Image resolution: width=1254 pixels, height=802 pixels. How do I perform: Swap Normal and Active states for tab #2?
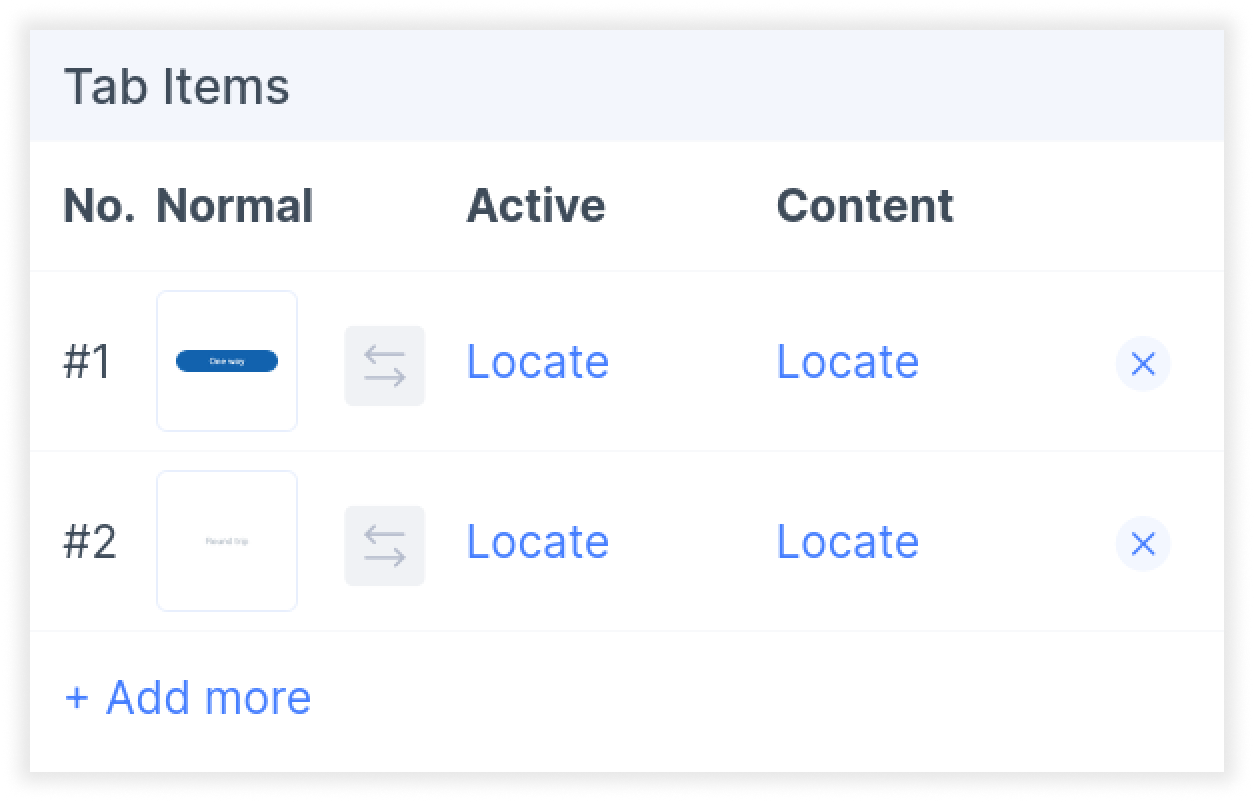(x=384, y=546)
